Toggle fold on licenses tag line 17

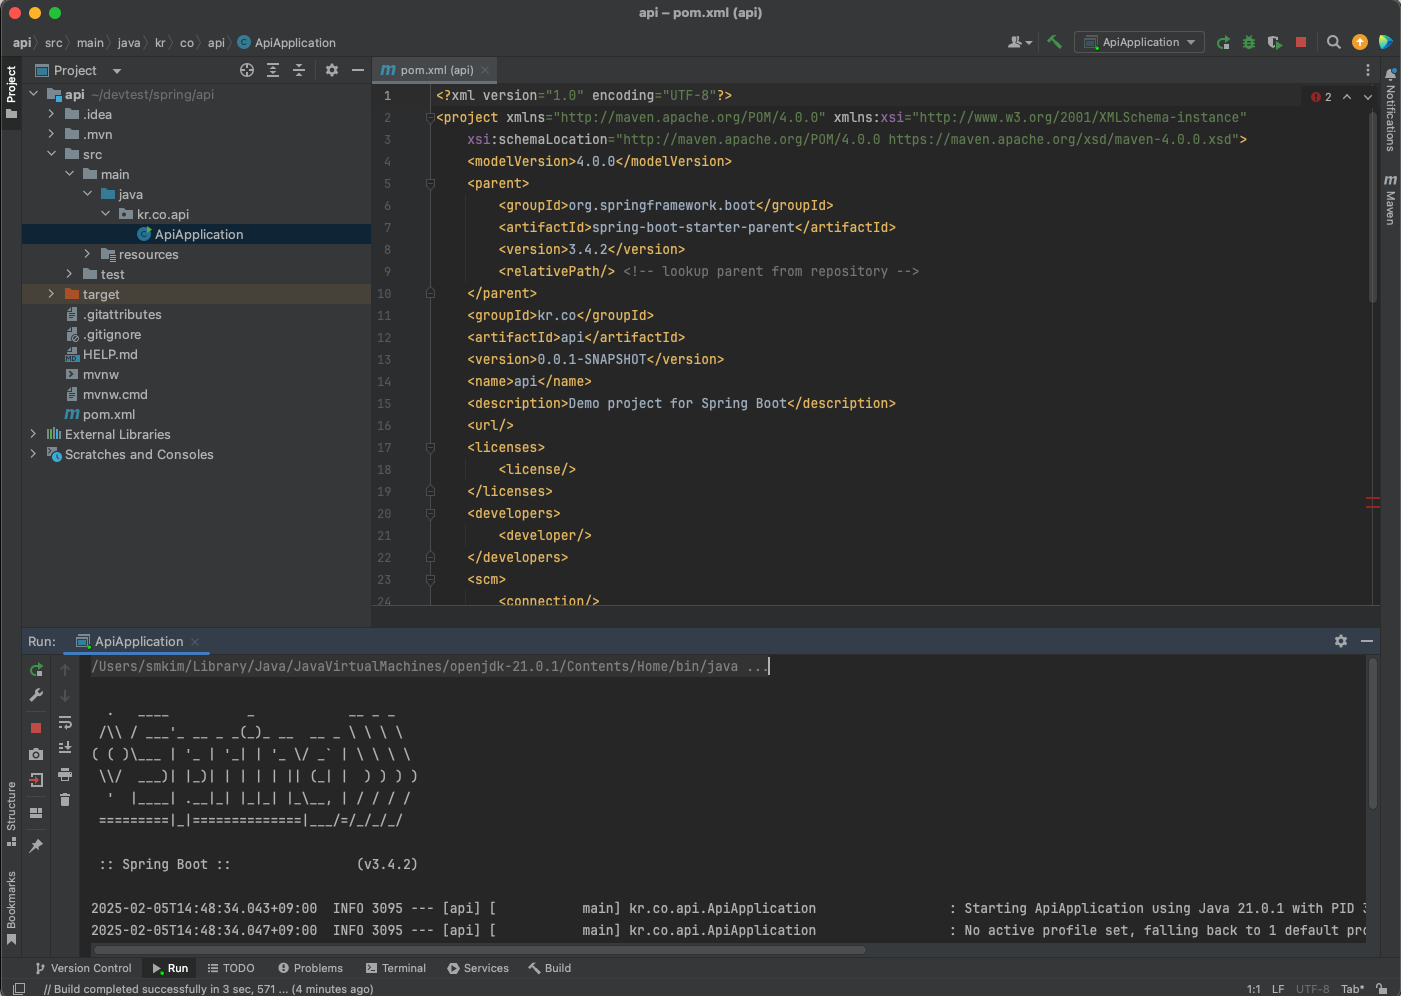click(430, 448)
